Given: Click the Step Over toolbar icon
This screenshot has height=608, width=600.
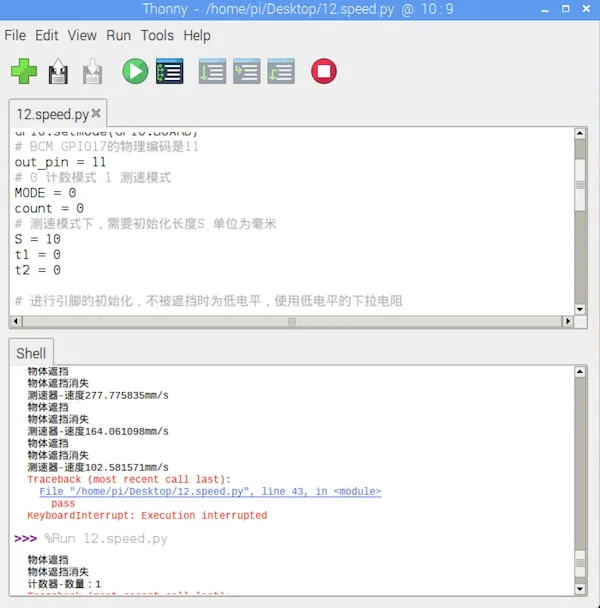Looking at the screenshot, I should coord(212,71).
